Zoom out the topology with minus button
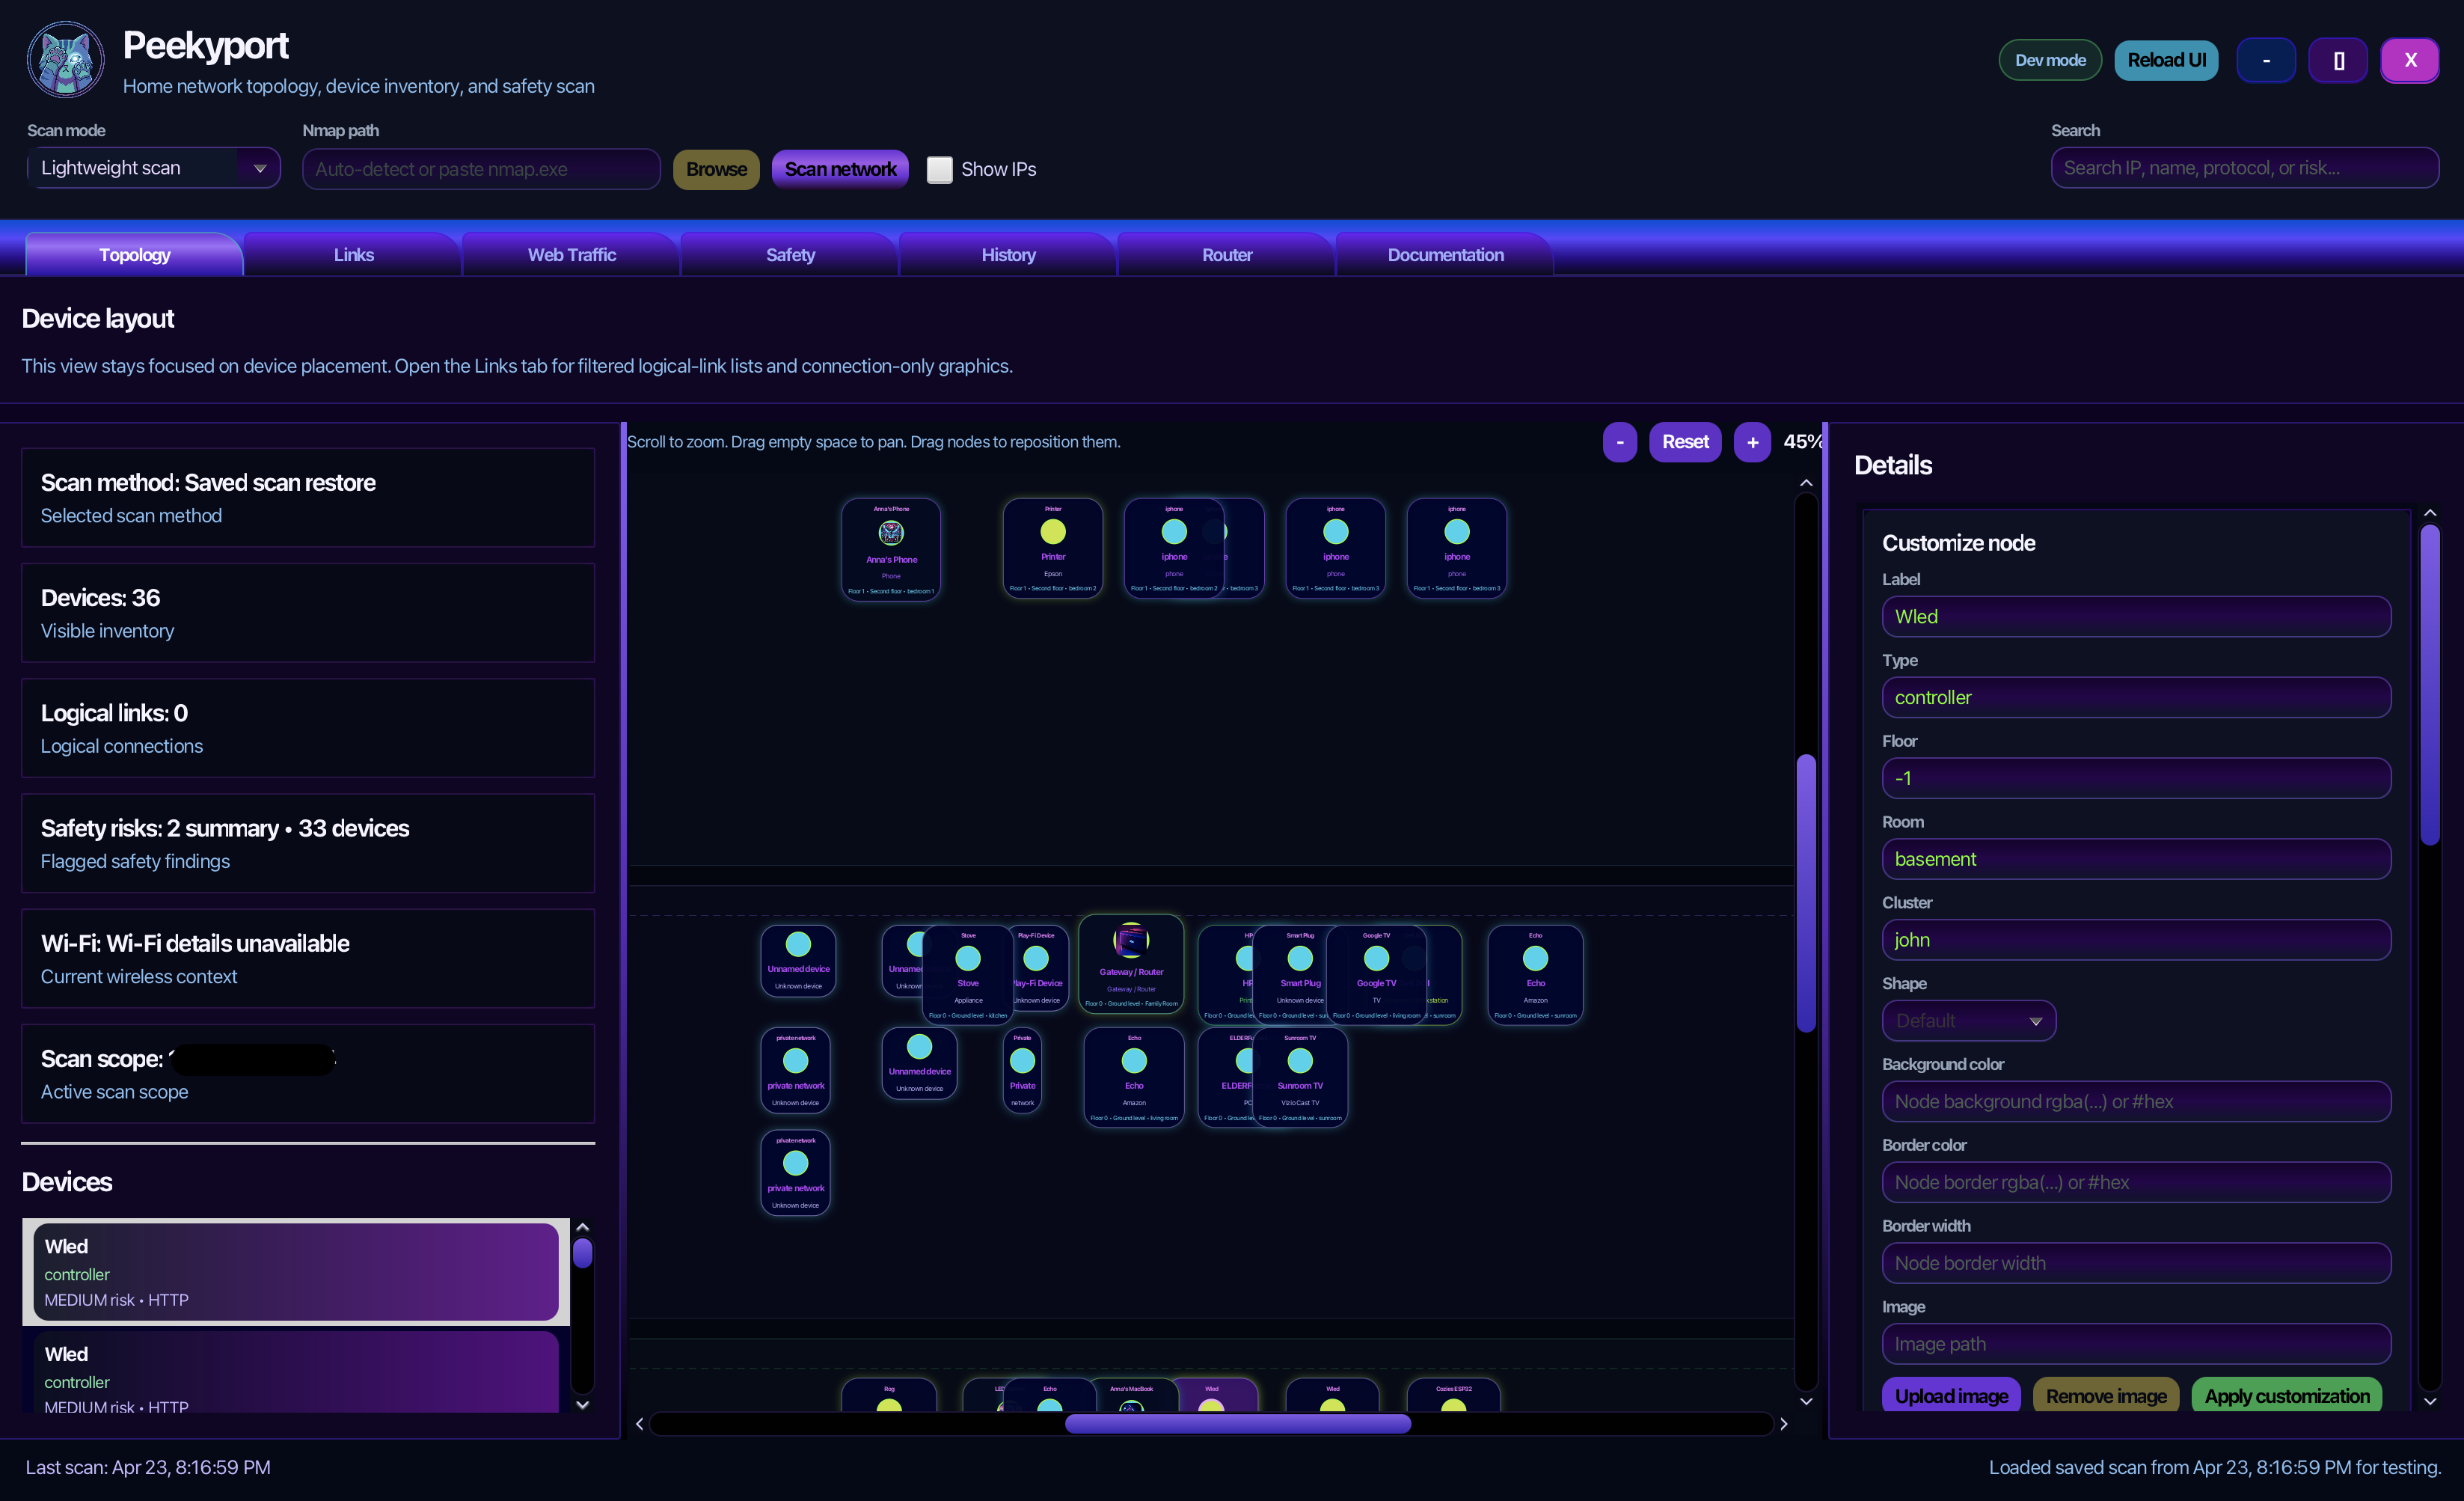Screen dimensions: 2464x1501 1620,442
